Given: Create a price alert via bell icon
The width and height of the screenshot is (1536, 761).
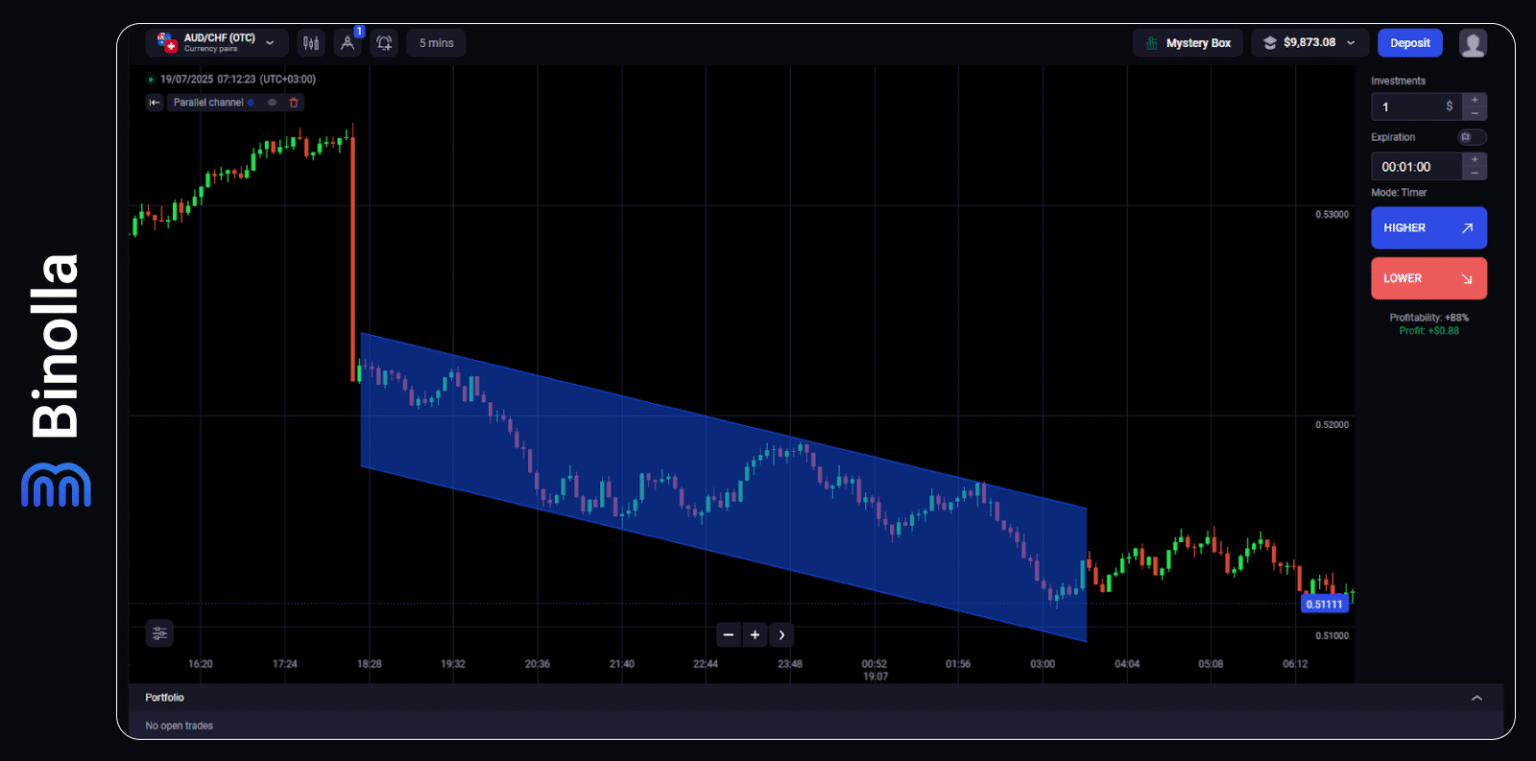Looking at the screenshot, I should 384,43.
